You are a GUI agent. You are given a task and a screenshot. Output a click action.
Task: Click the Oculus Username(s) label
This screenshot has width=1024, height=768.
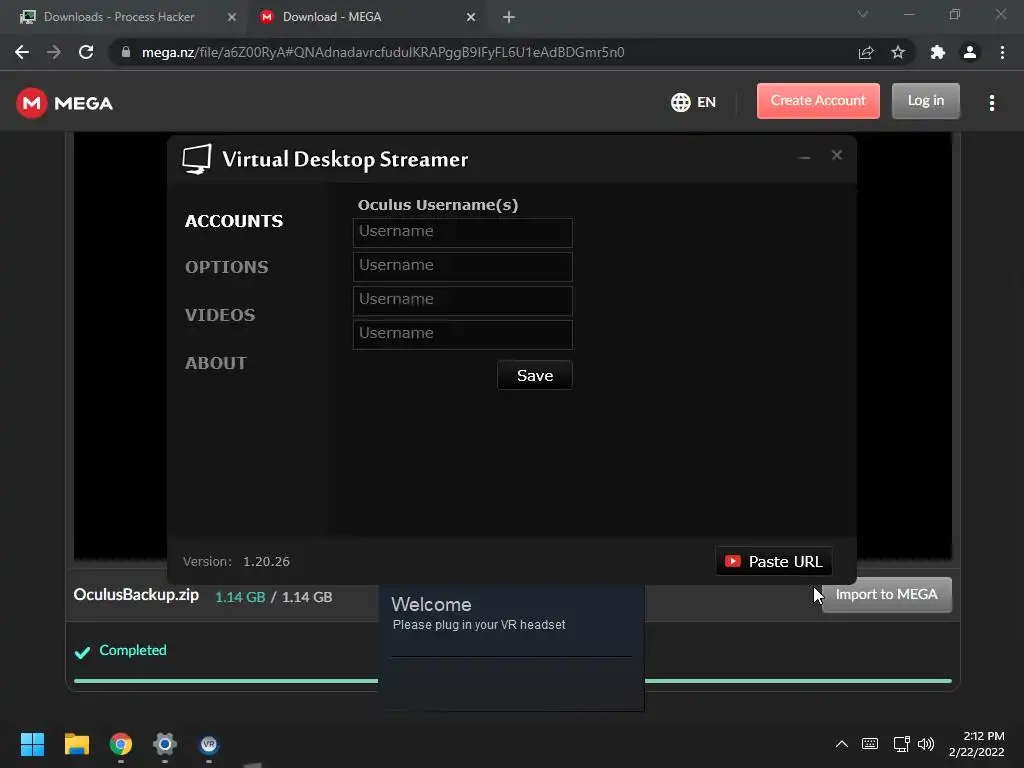438,205
